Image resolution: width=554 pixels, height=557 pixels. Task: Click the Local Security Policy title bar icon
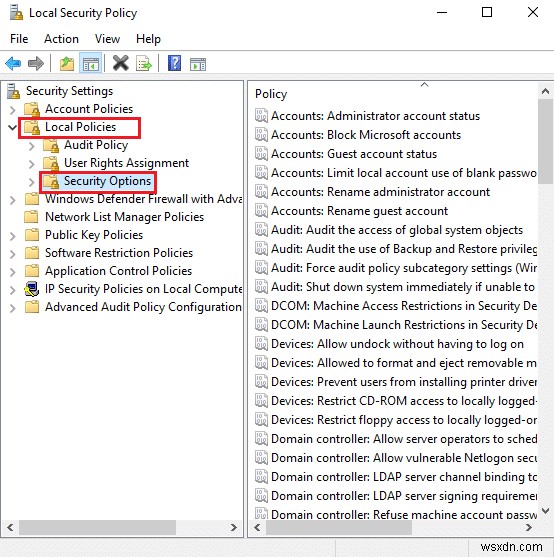click(16, 13)
